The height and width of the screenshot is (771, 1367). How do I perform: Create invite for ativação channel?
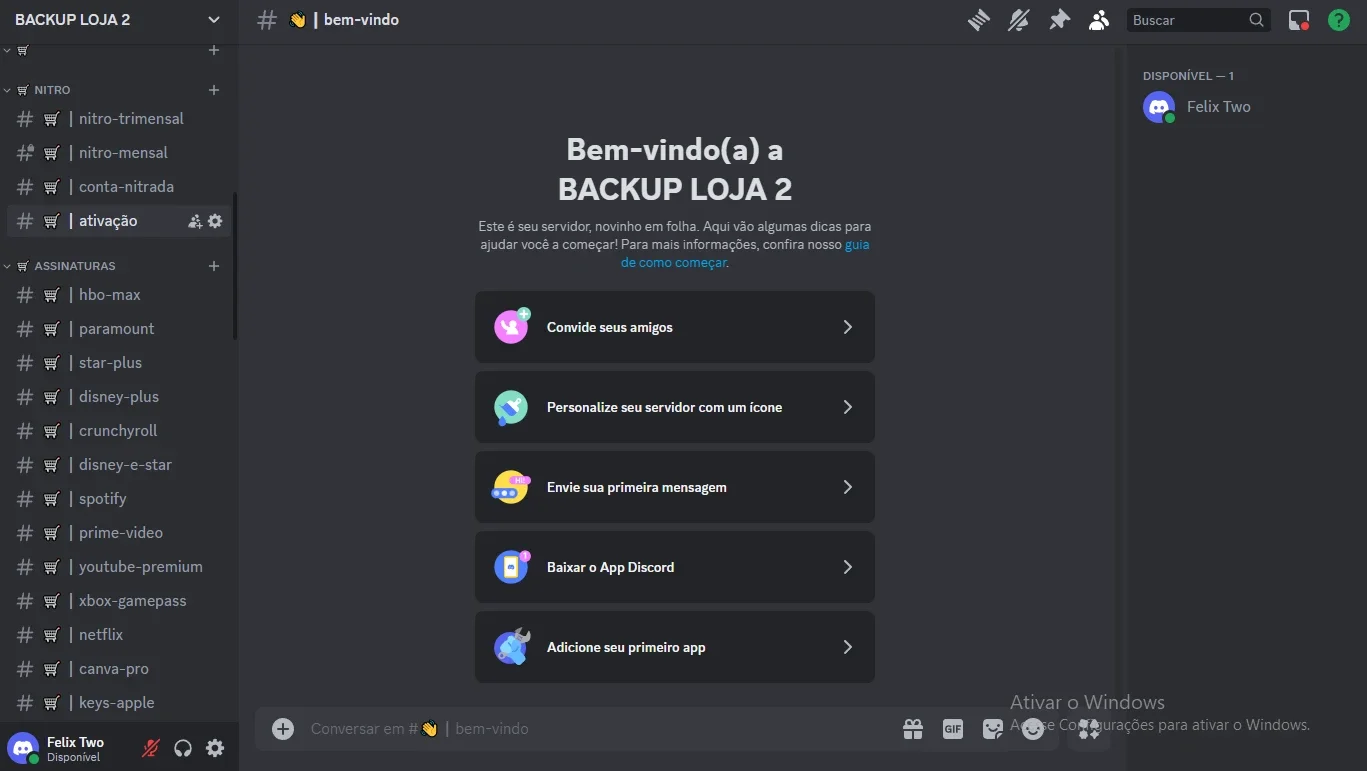(195, 221)
